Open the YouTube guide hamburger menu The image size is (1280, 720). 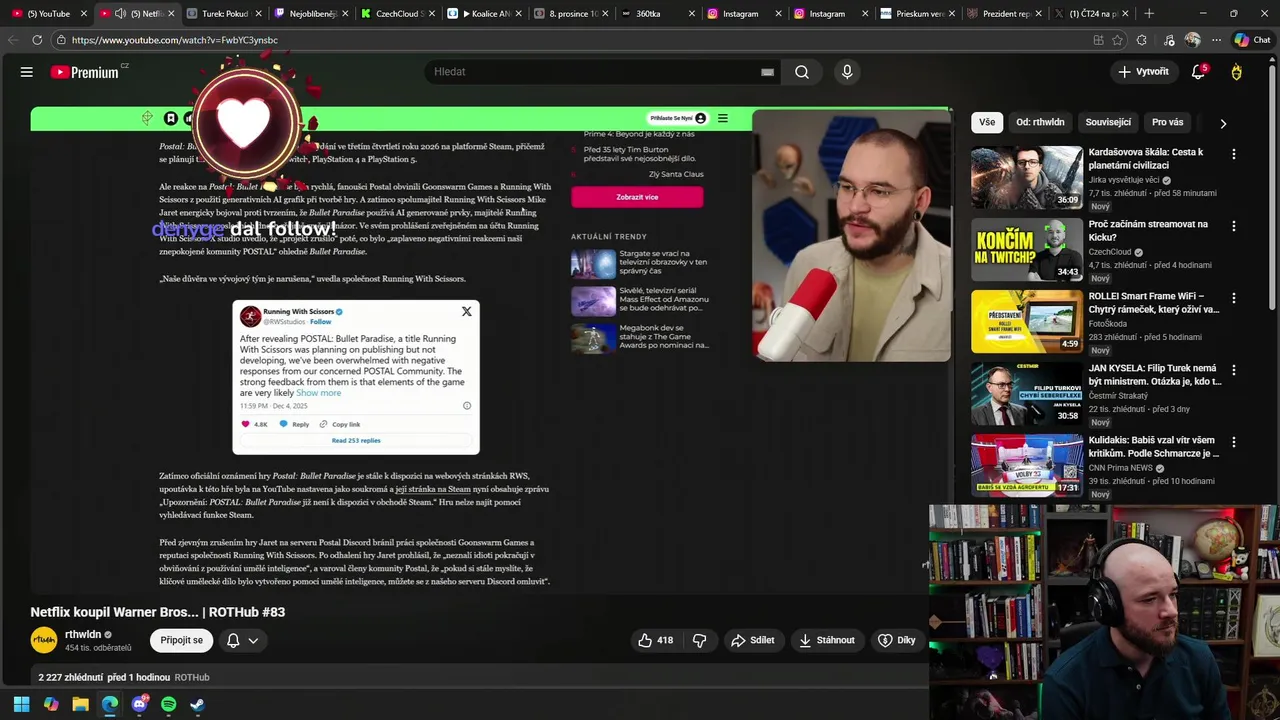(x=27, y=72)
